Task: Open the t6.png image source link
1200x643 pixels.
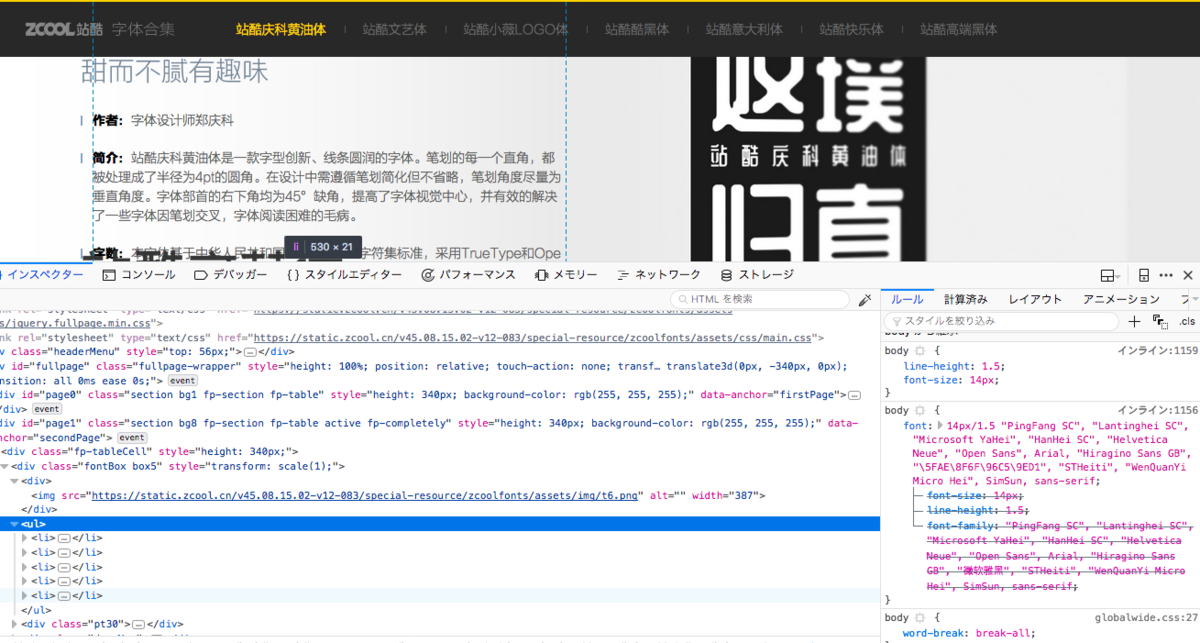Action: tap(365, 495)
